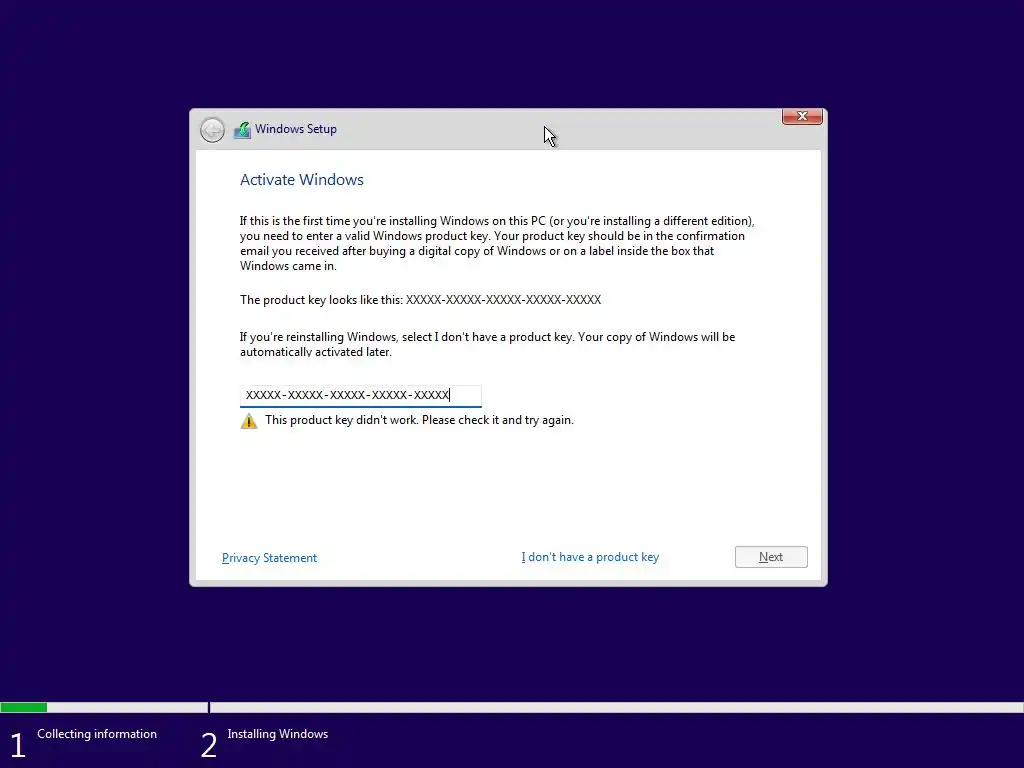Click the green installation progress bar
1024x768 pixels.
coord(24,707)
